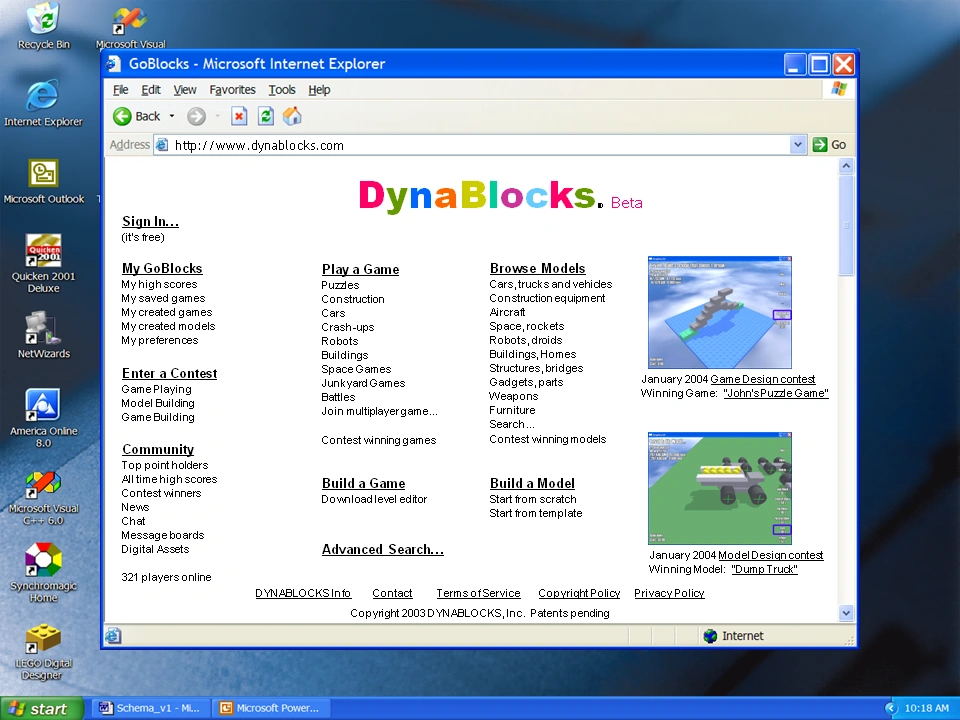This screenshot has width=960, height=720.
Task: Click the Refresh page icon
Action: [265, 116]
